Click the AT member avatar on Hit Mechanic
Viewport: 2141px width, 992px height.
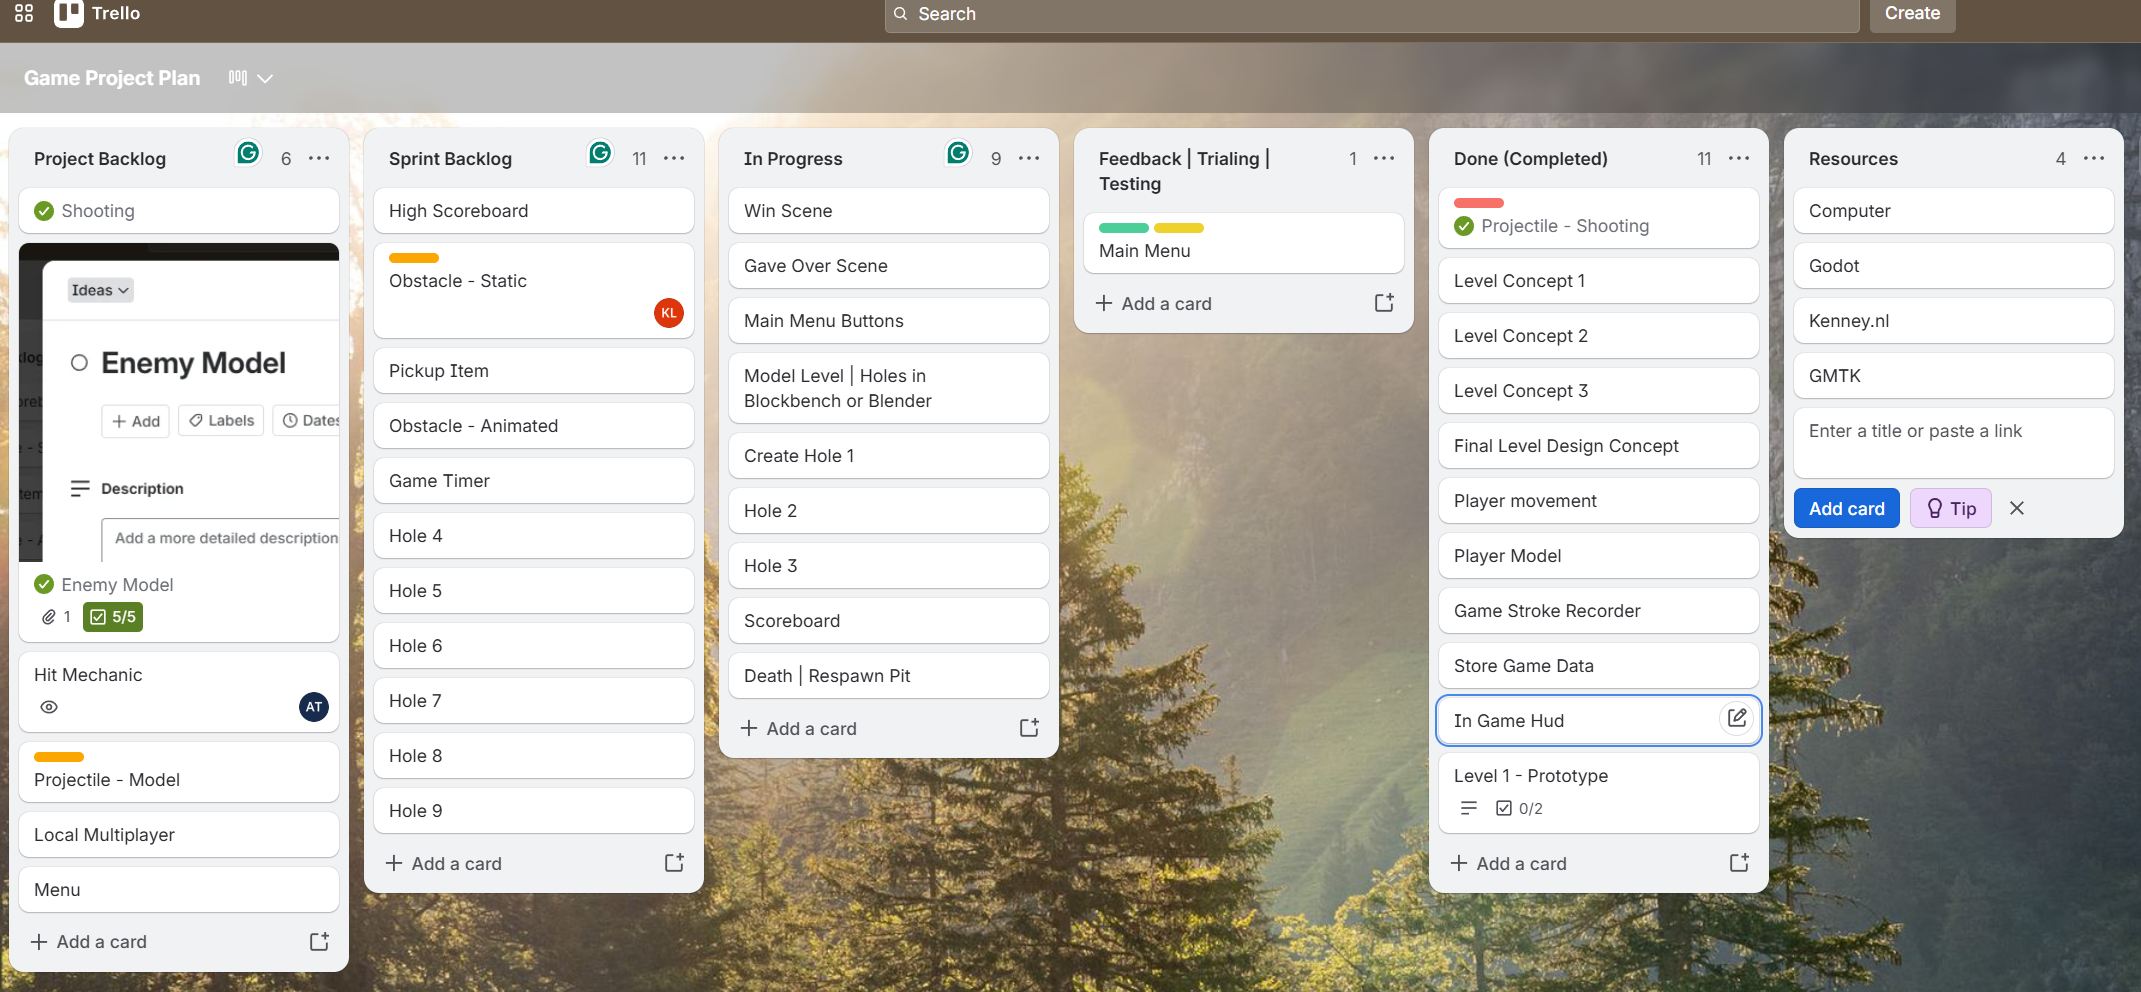click(314, 707)
